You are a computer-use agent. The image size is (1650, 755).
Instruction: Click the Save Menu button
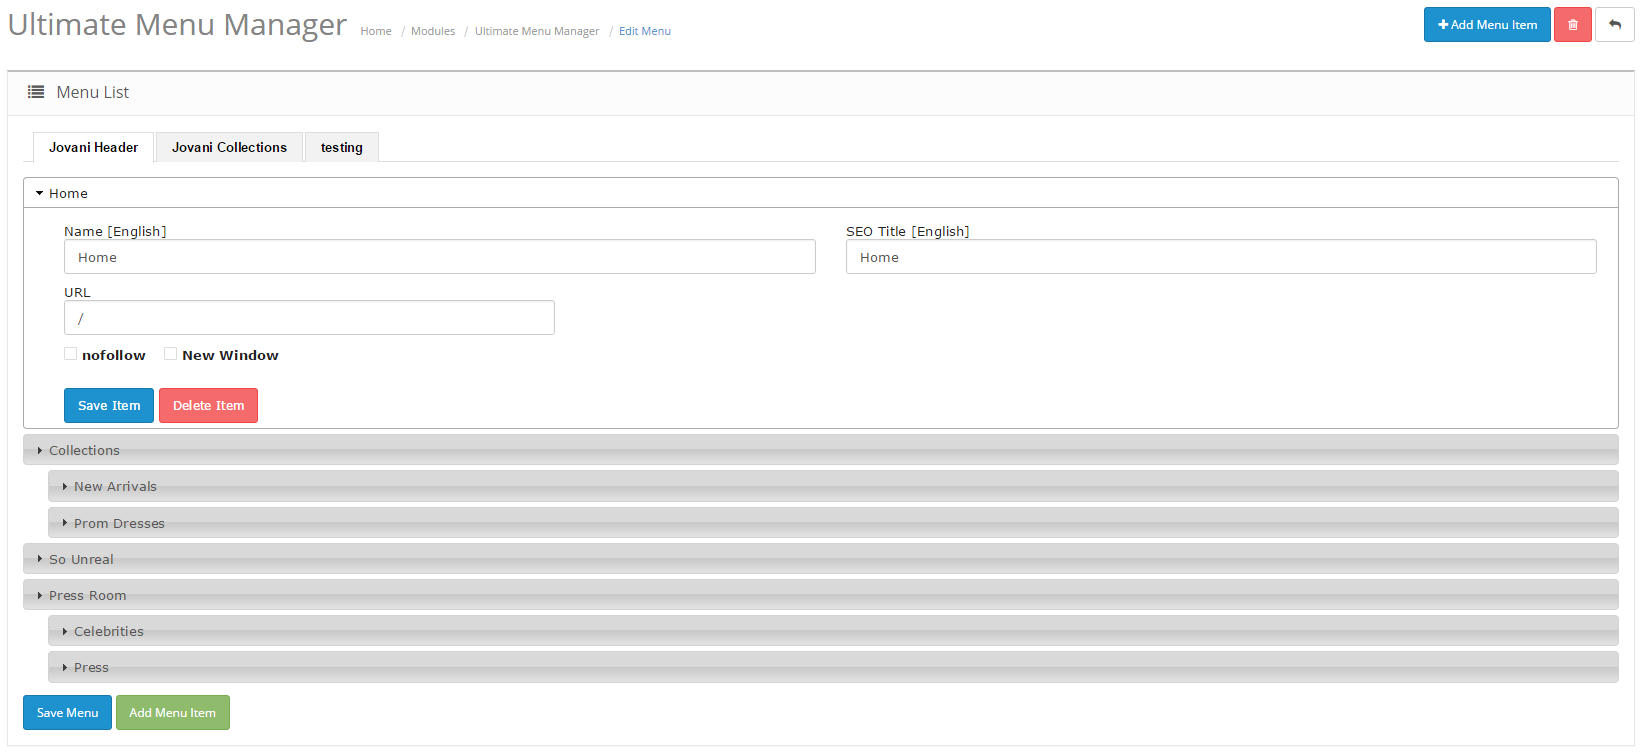pos(67,713)
